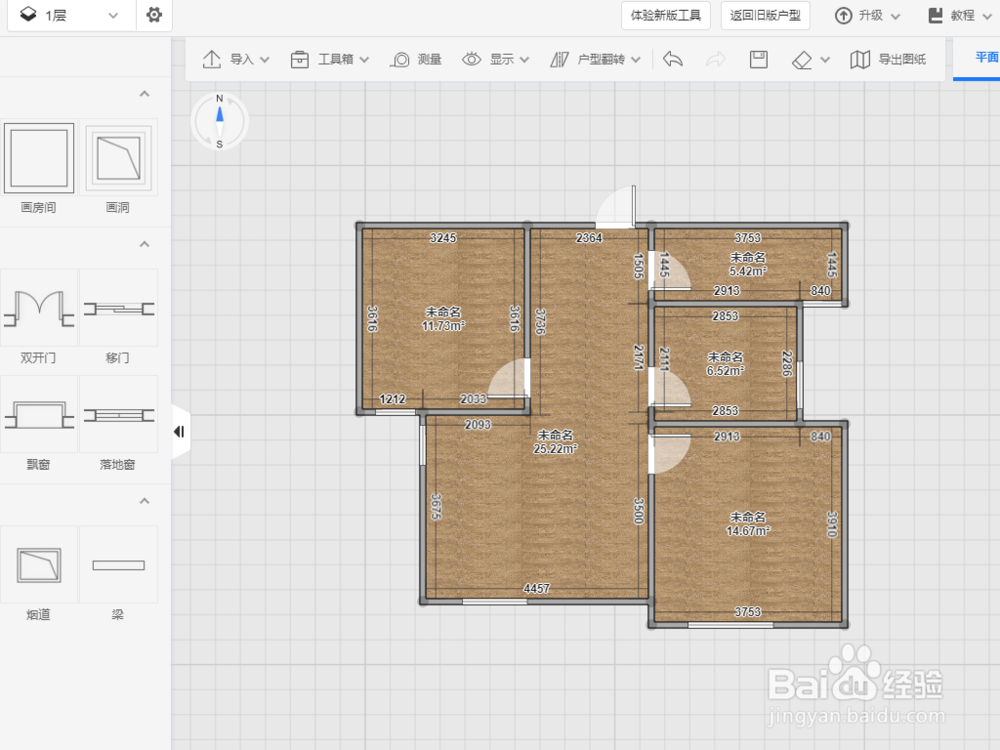
Task: Click the save floppy disk icon
Action: coord(758,59)
